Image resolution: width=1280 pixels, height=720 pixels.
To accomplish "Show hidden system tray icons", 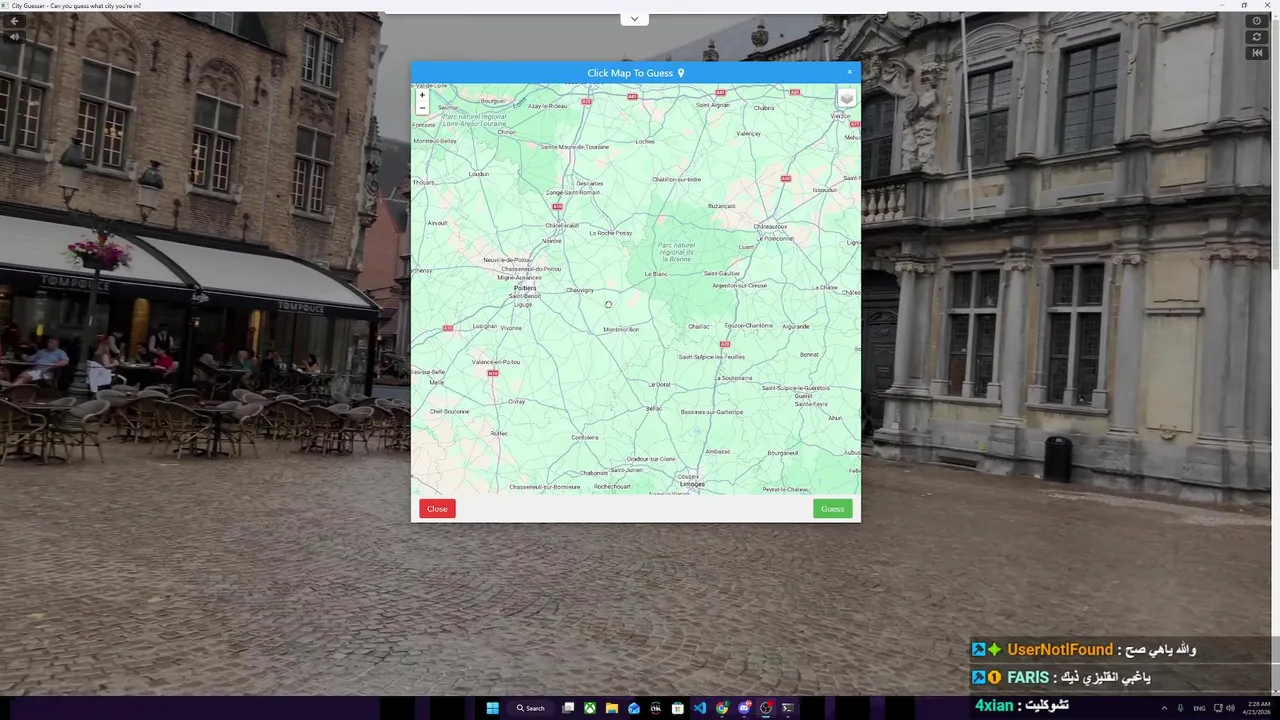I will click(x=1164, y=708).
